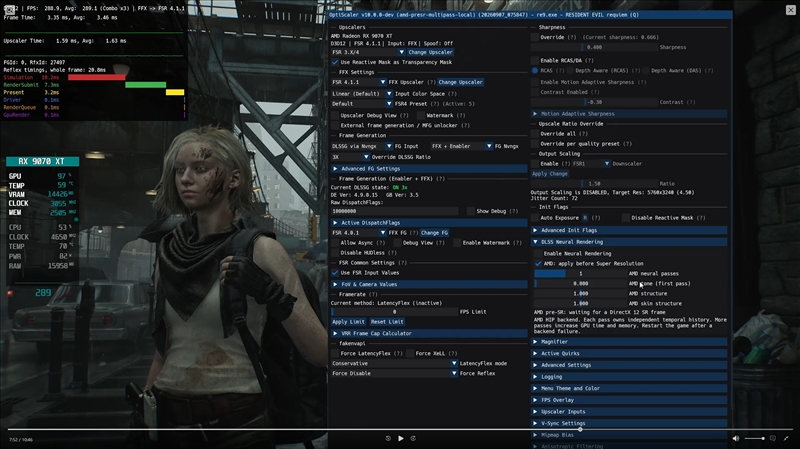Expand FoV & Camera Values section
This screenshot has width=800, height=449.
tap(429, 285)
